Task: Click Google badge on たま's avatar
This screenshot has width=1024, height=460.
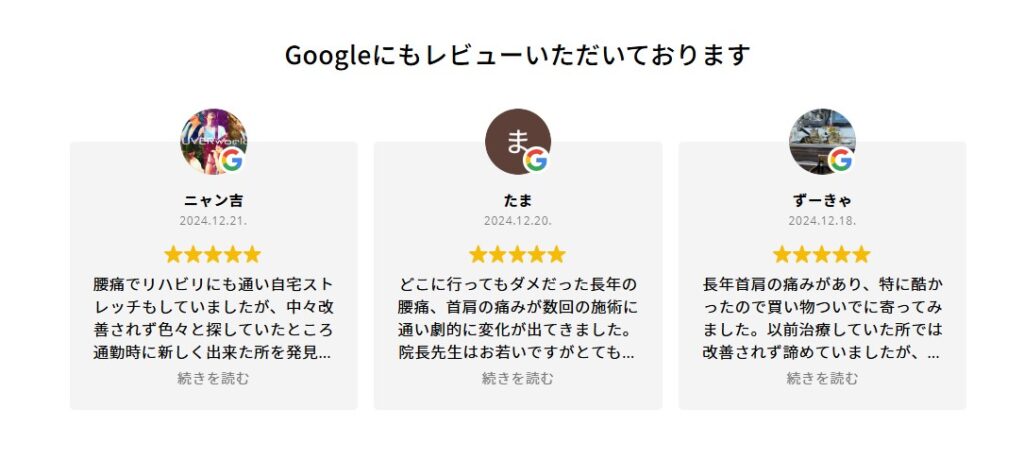Action: click(536, 160)
